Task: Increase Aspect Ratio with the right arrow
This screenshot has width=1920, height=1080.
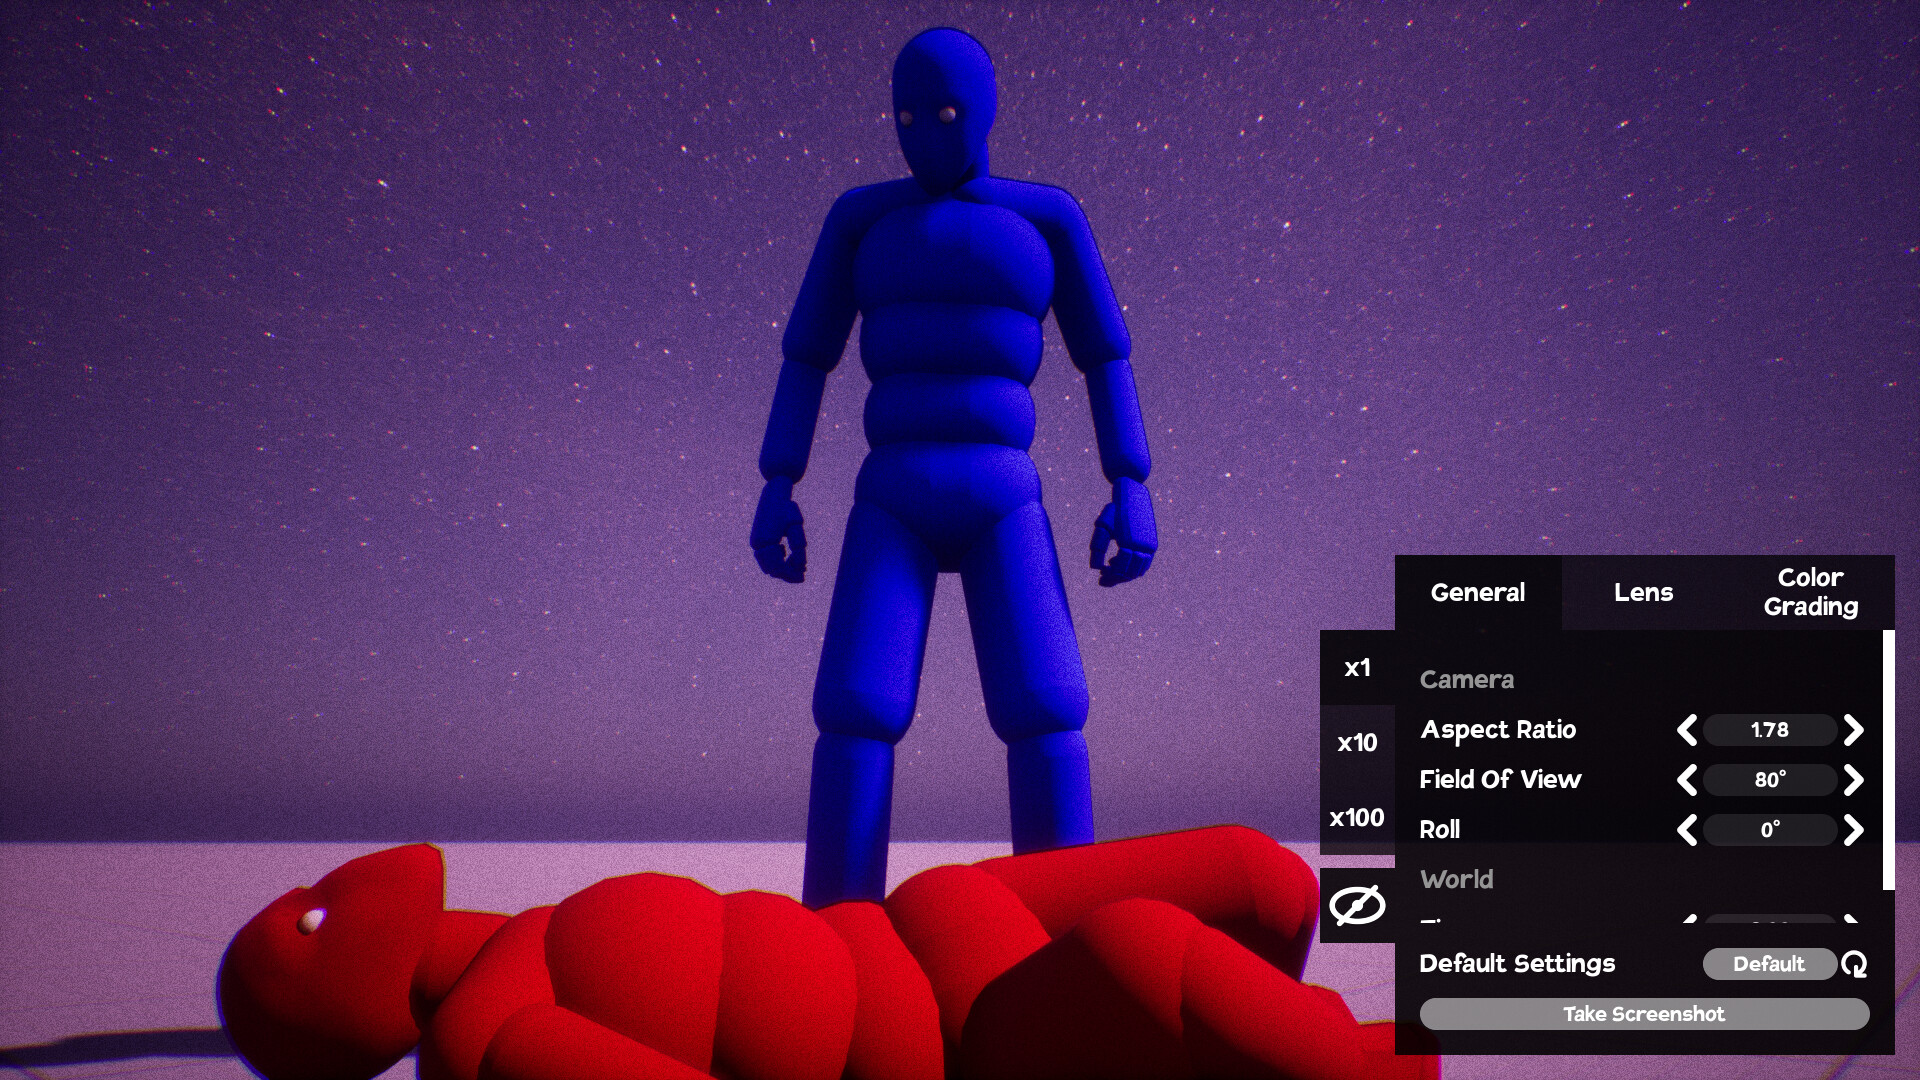Action: pyautogui.click(x=1853, y=730)
